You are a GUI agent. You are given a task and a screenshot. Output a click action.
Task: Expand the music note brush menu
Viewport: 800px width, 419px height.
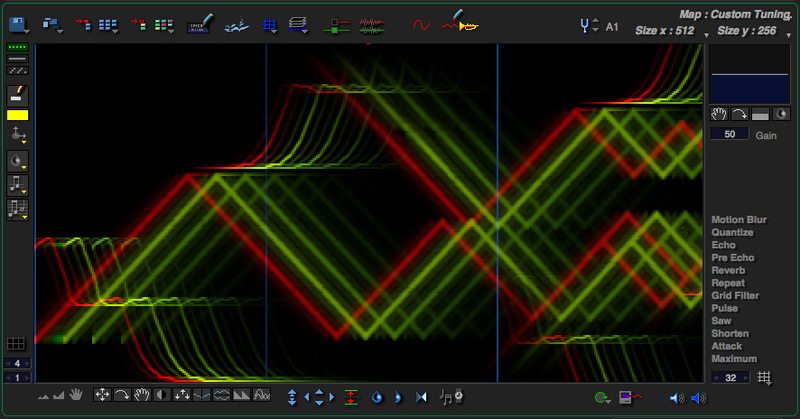17,185
